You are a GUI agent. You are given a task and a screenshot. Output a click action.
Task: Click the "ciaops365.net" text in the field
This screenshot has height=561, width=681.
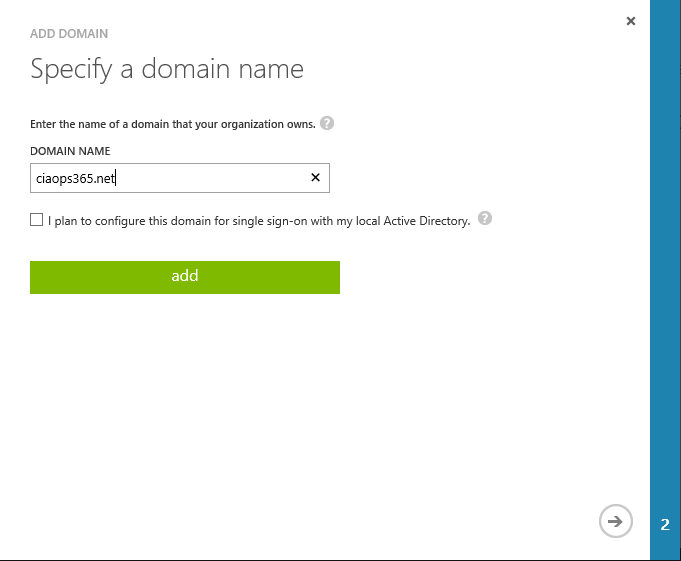(x=76, y=179)
